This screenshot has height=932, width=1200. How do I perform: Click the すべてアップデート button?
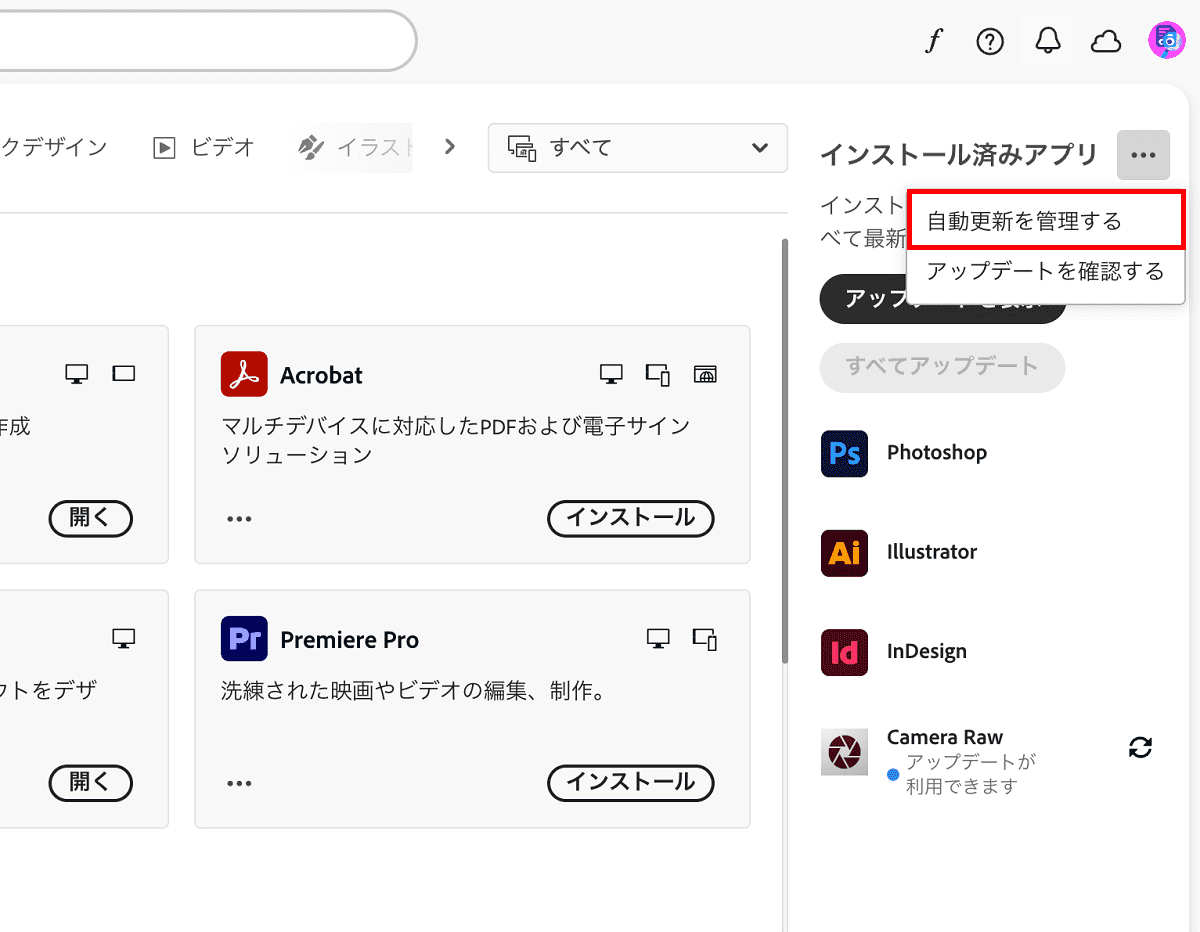click(942, 366)
